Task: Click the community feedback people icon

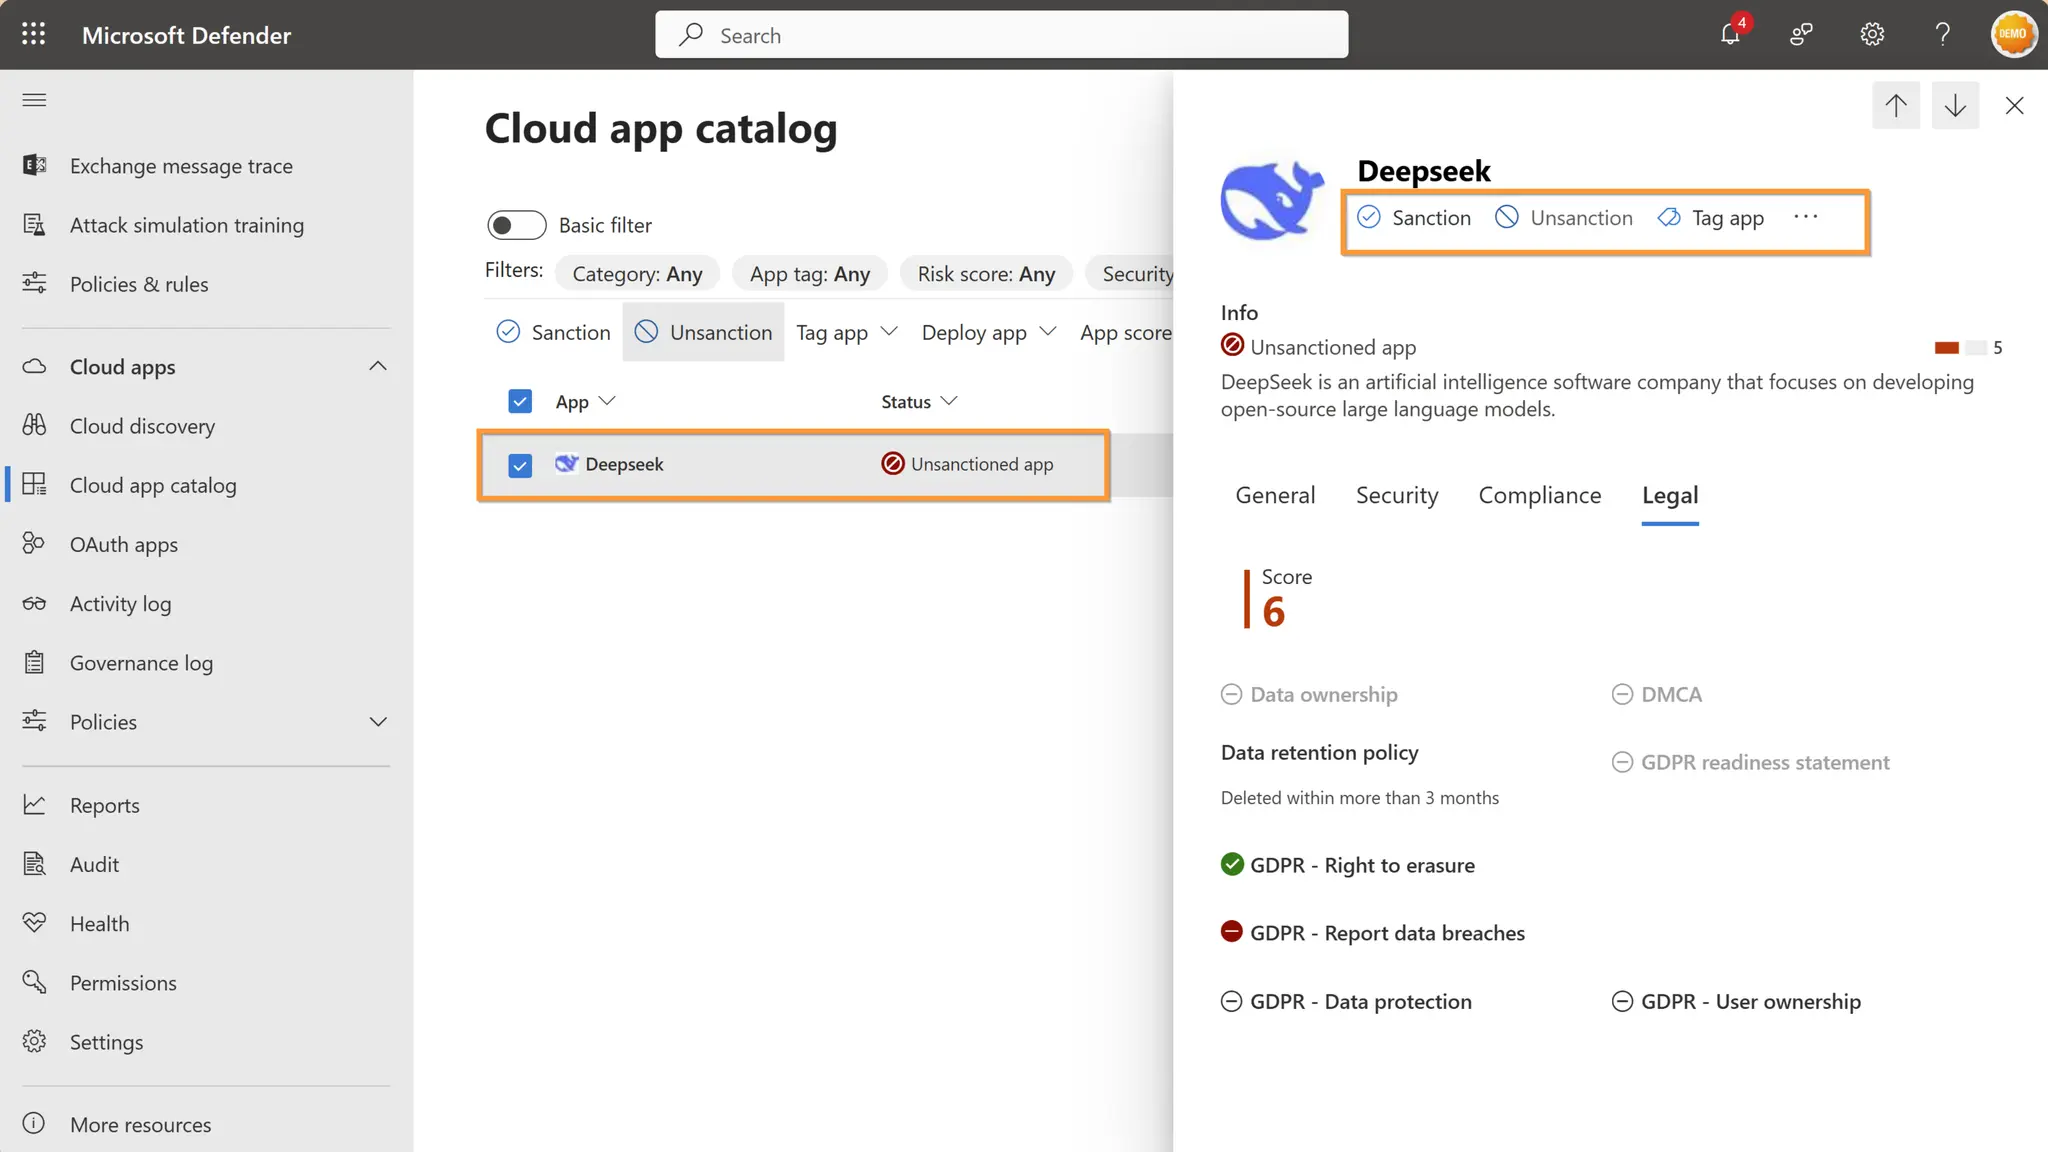Action: 1801,35
